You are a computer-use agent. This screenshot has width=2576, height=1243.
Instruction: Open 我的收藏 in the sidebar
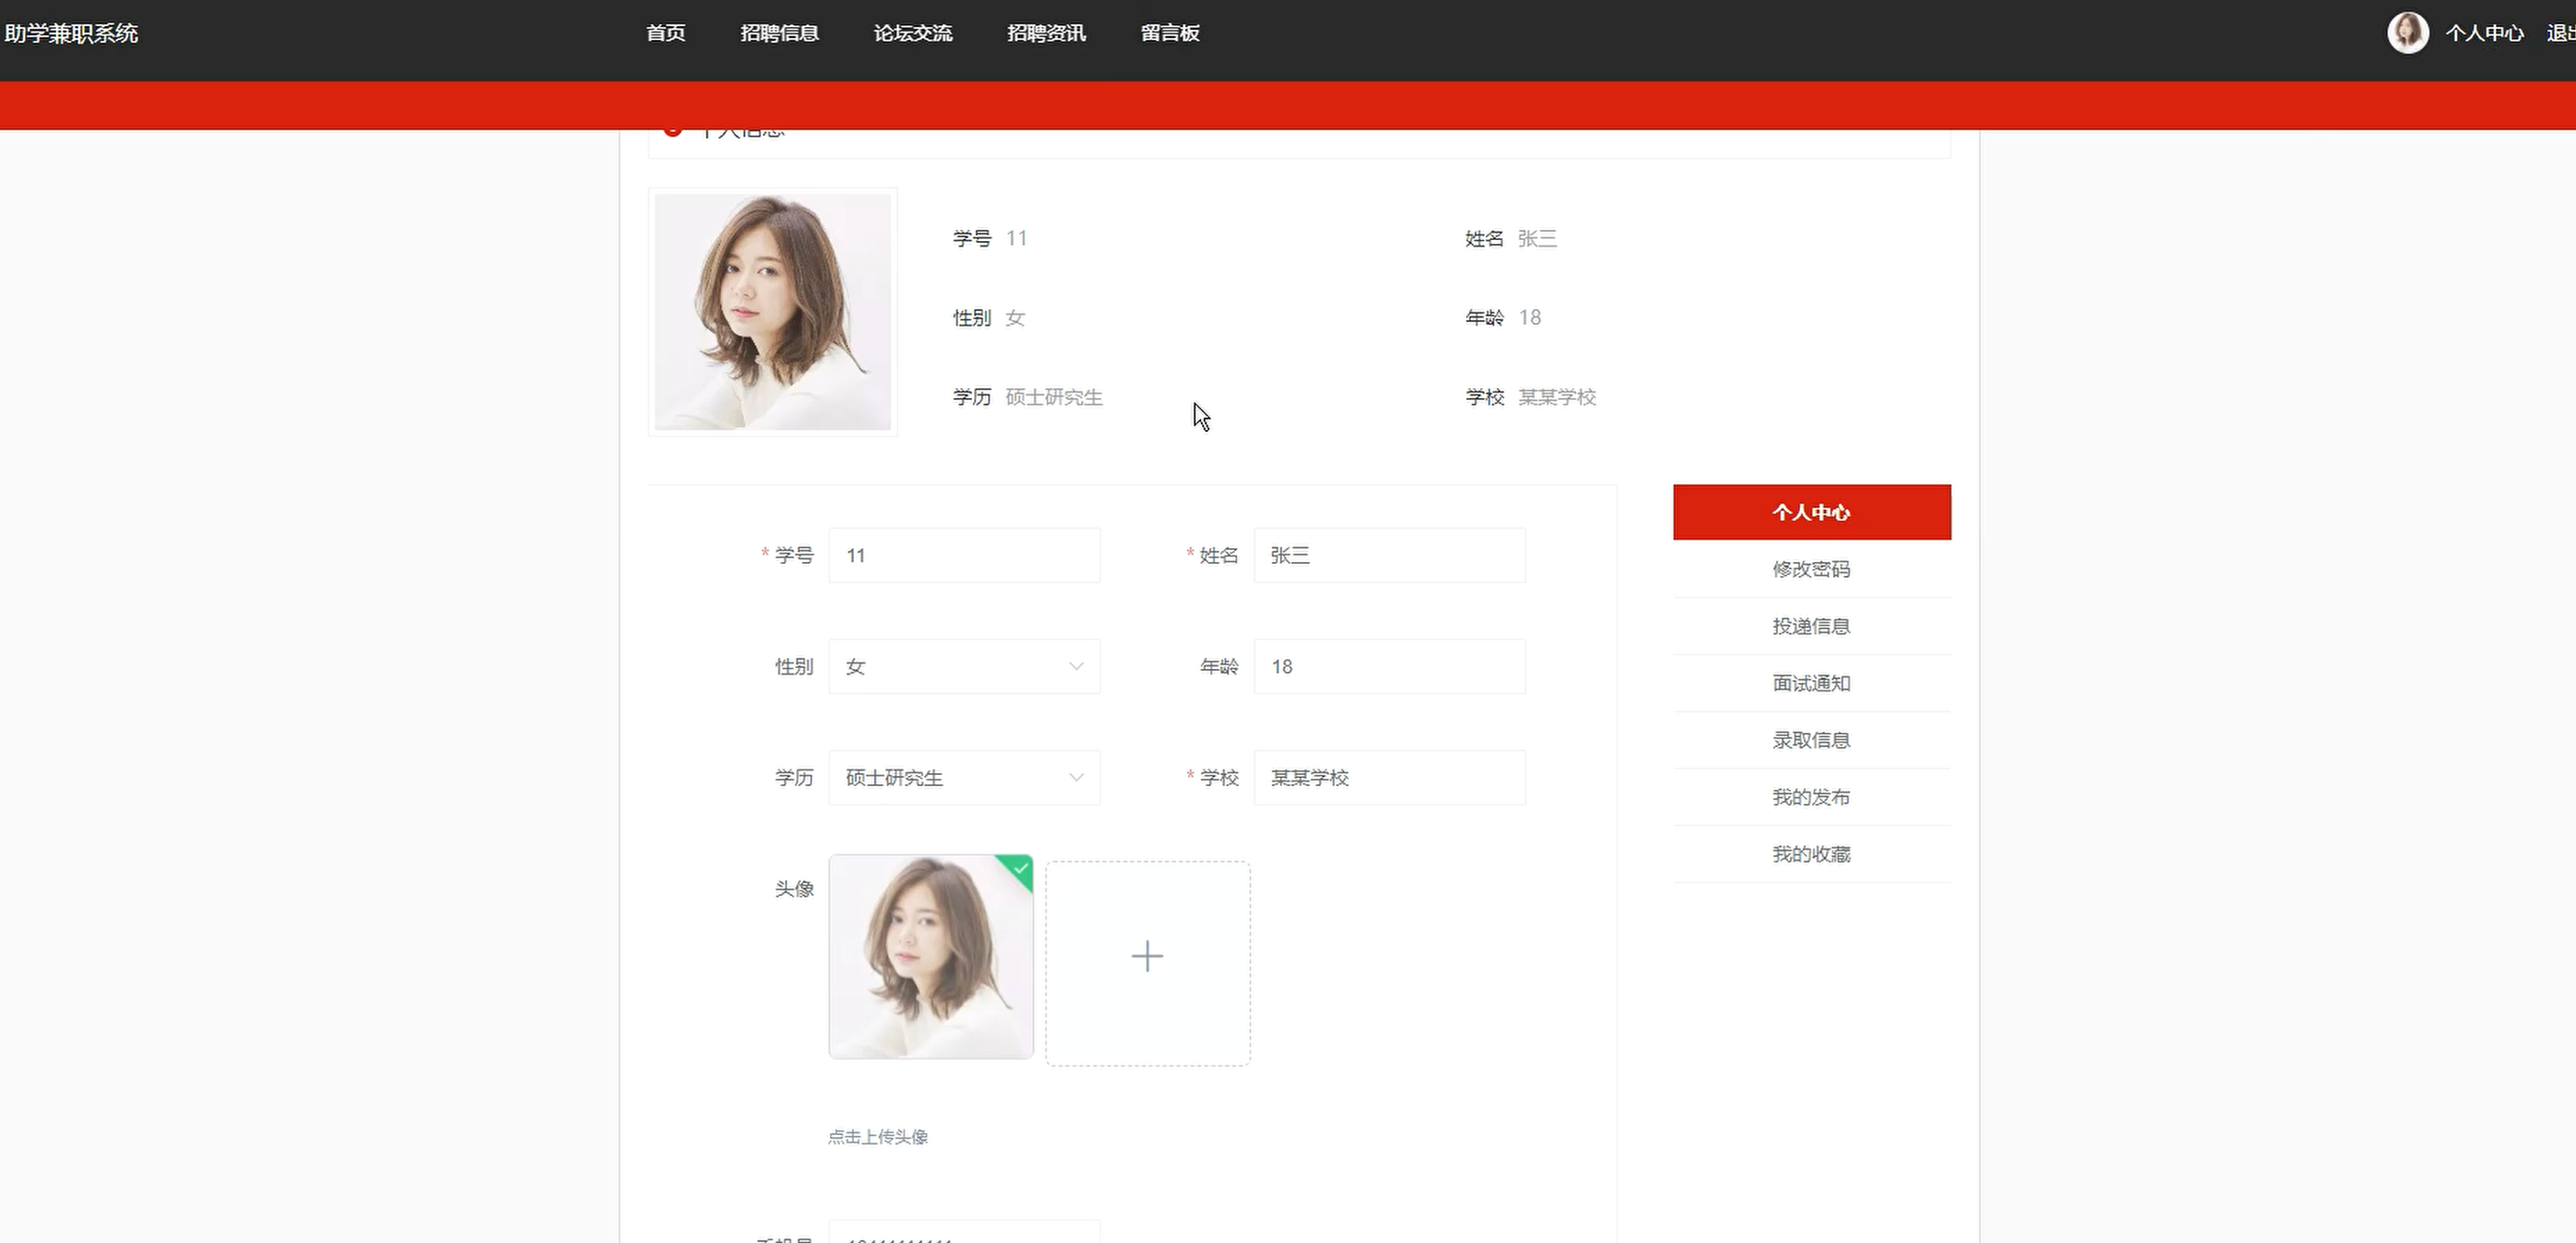[1812, 854]
